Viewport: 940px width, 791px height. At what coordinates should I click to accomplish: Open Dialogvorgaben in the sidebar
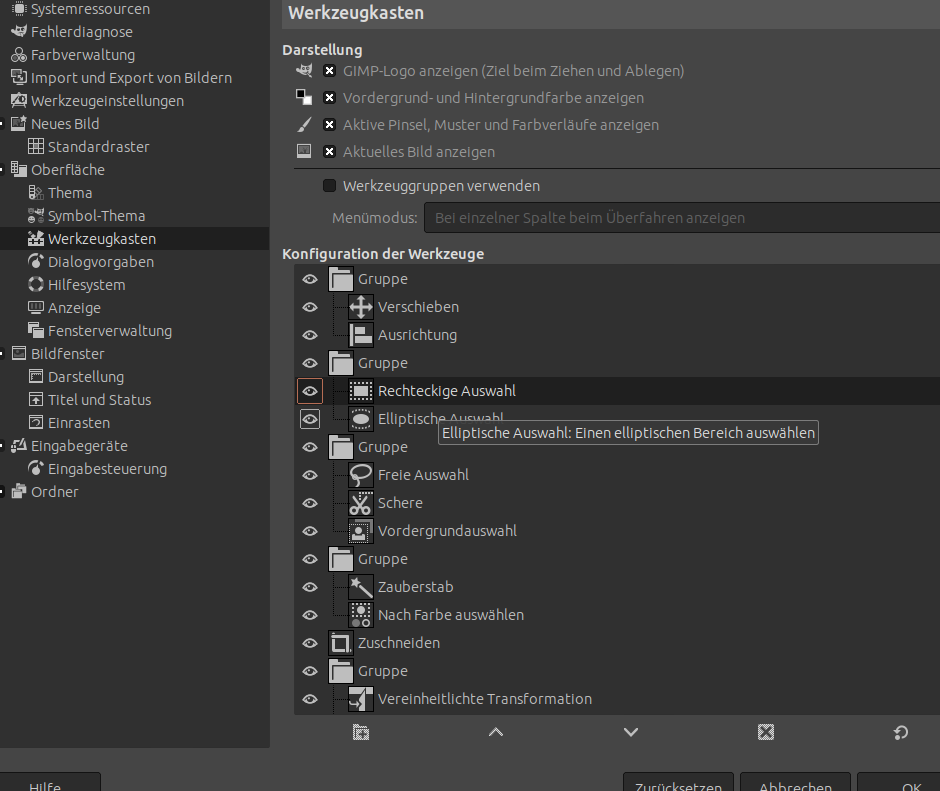pyautogui.click(x=100, y=262)
